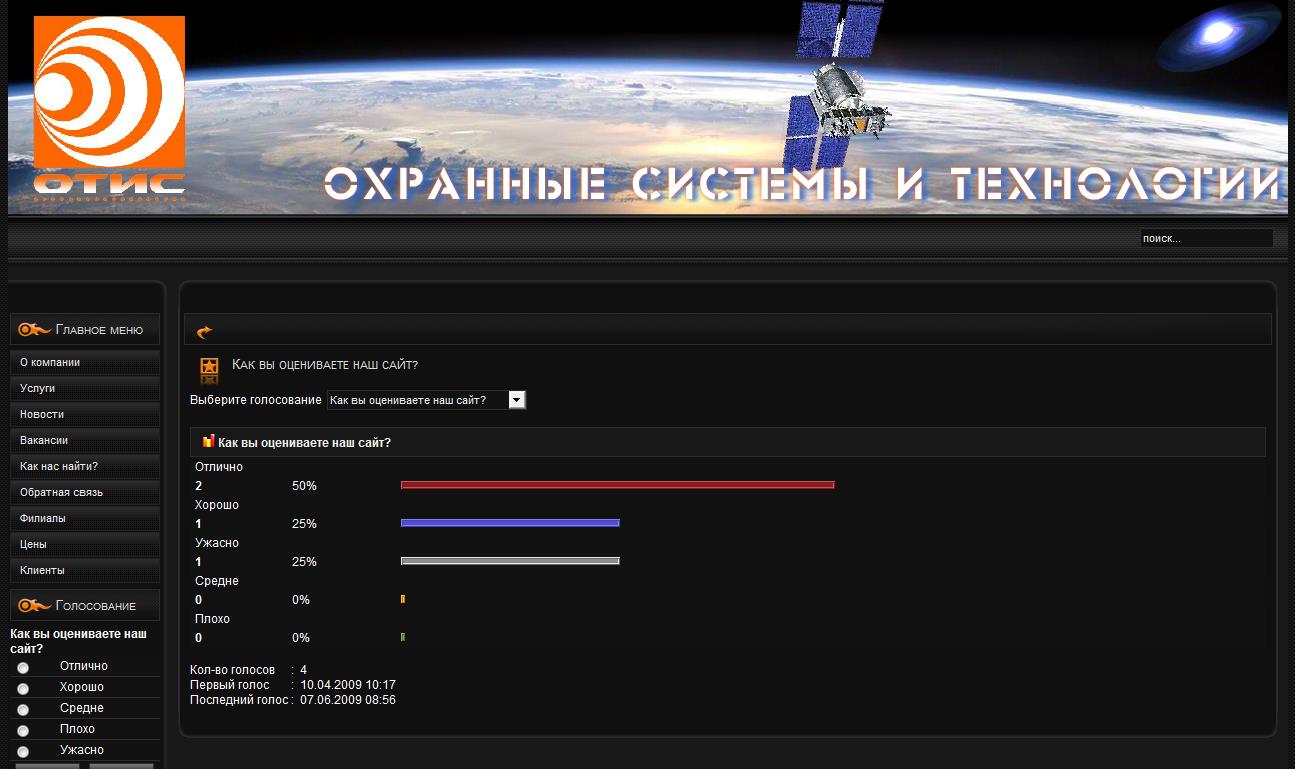Choose the Ужасно radio button
Viewport: 1295px width, 769px height.
[x=23, y=752]
